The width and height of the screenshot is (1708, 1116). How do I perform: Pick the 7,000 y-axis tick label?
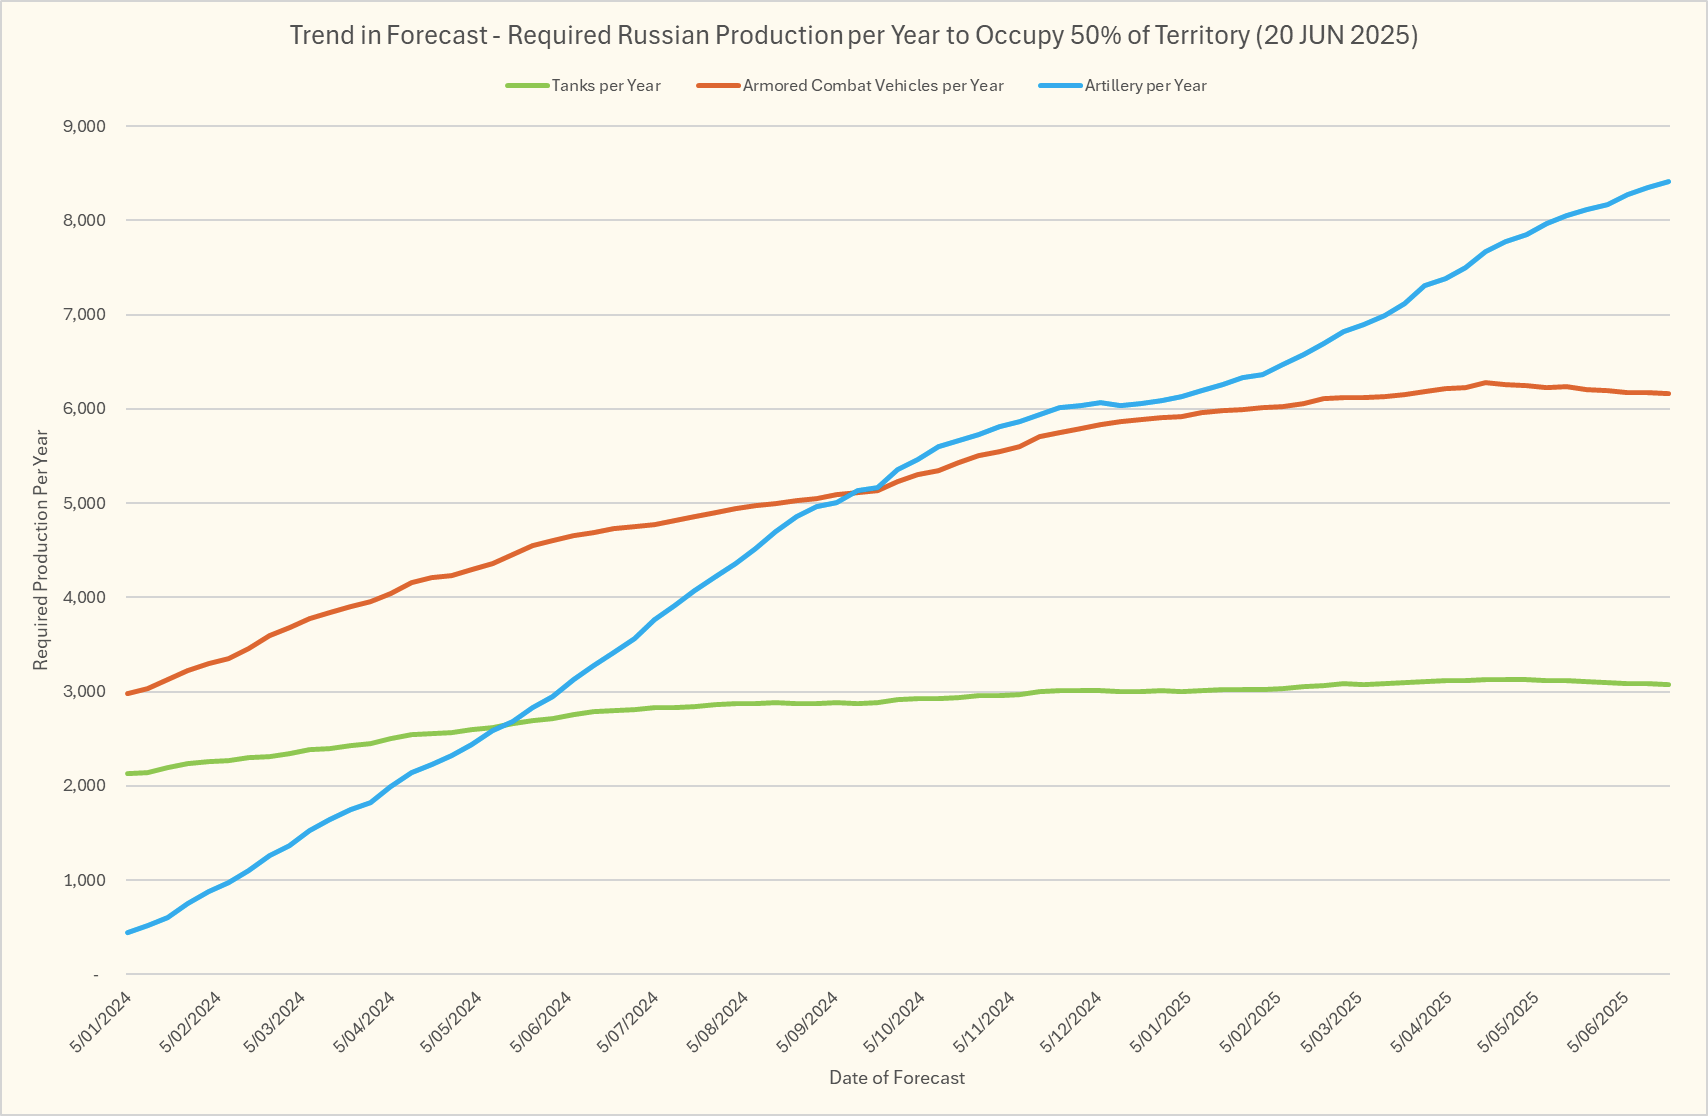84,315
